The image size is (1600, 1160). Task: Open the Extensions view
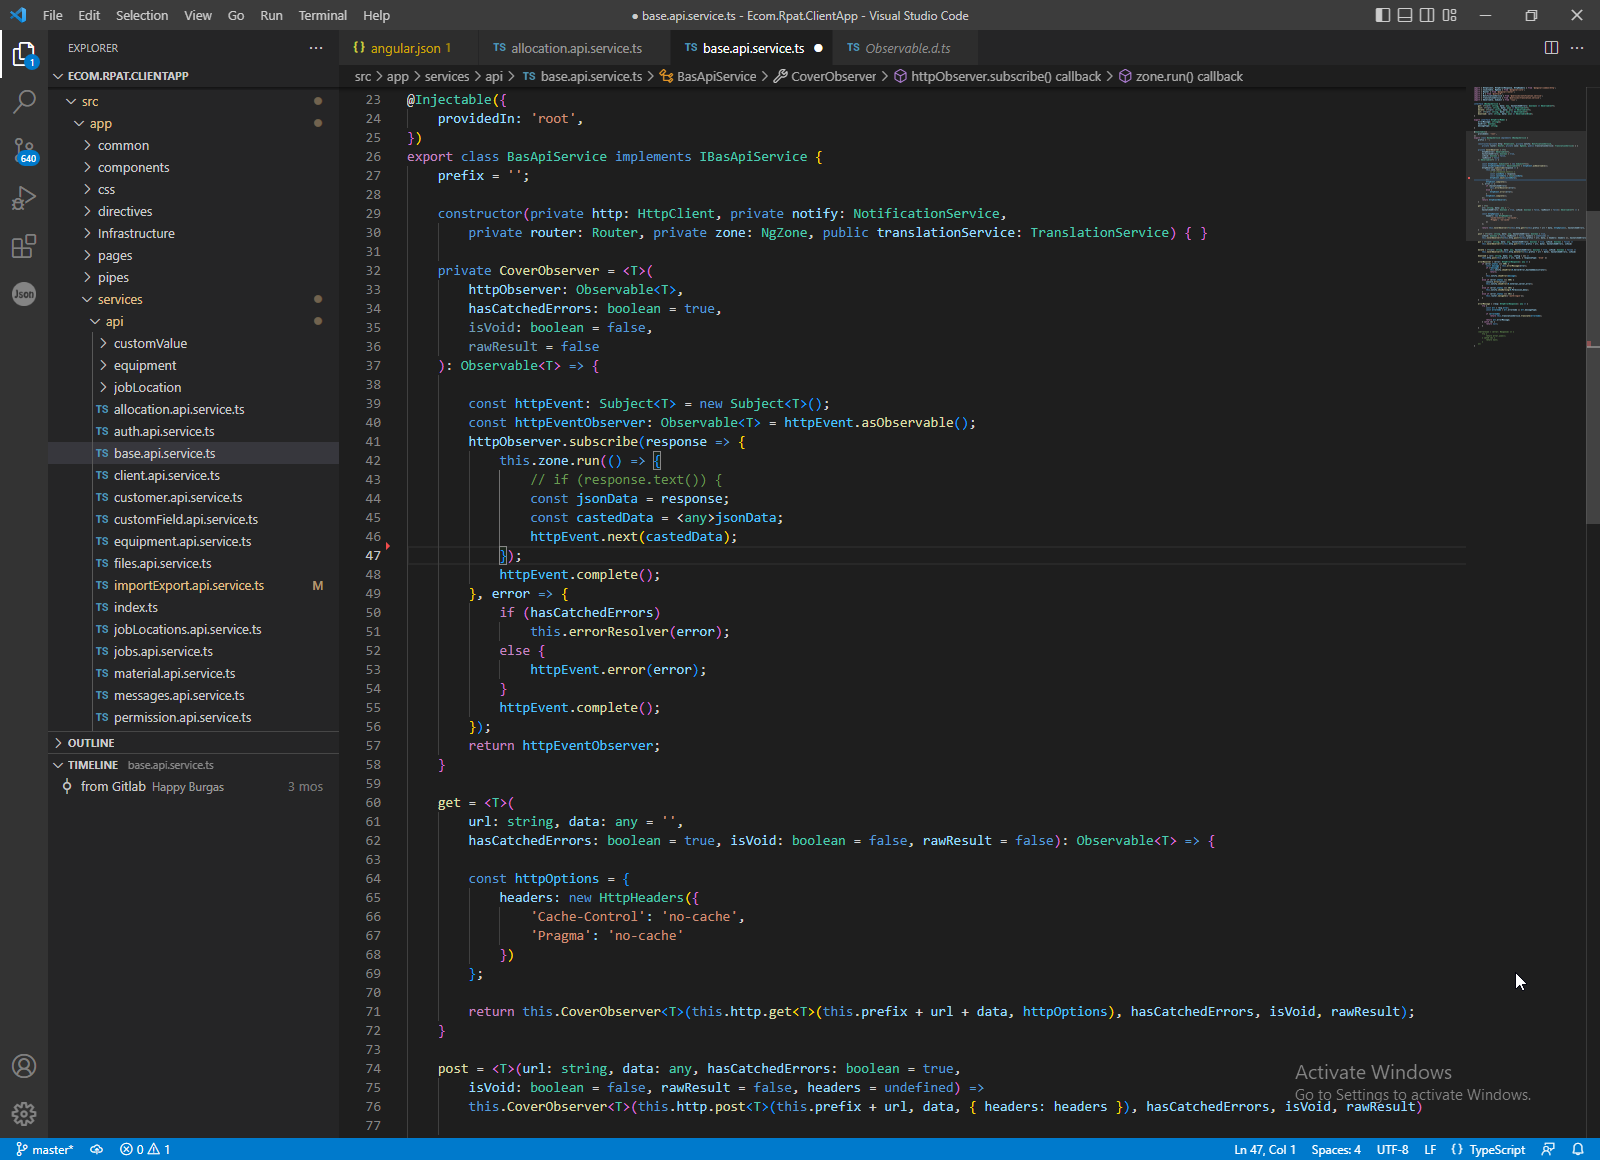point(24,246)
